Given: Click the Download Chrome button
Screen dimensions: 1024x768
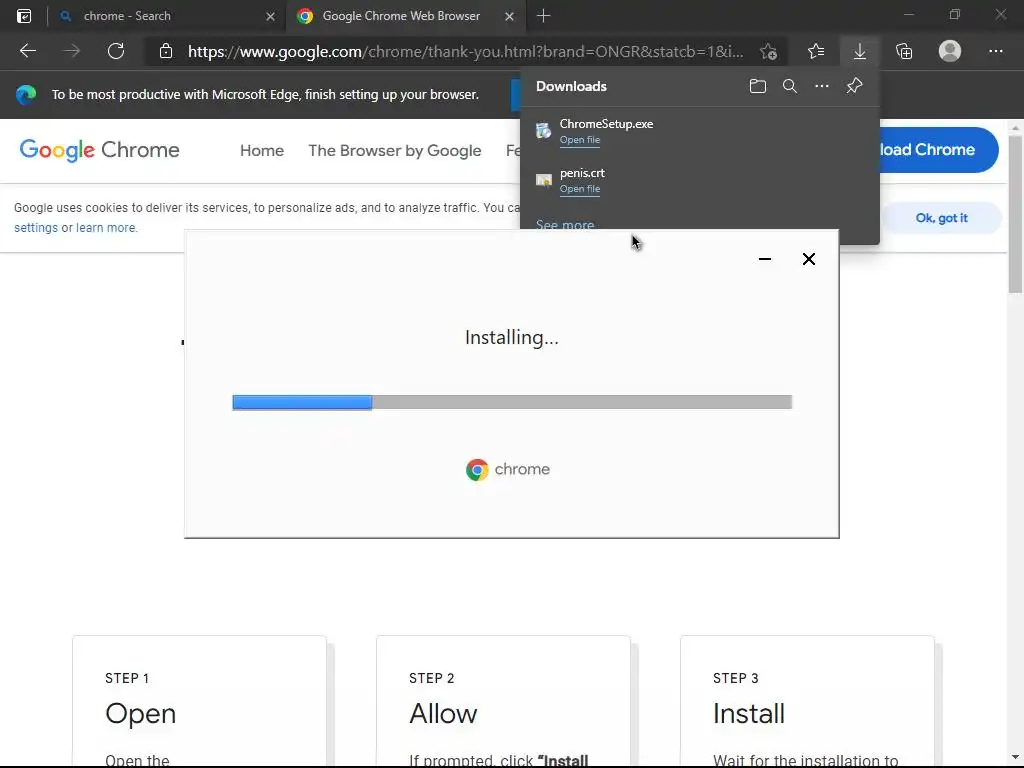Looking at the screenshot, I should tap(938, 150).
